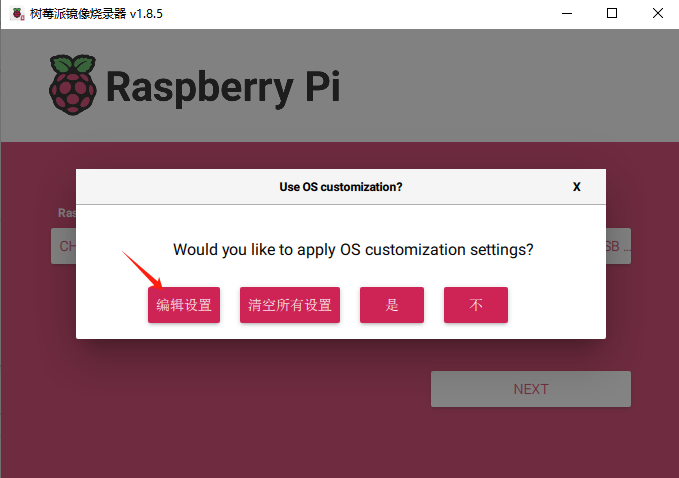Decline with the 不 button
679x478 pixels.
tap(476, 305)
